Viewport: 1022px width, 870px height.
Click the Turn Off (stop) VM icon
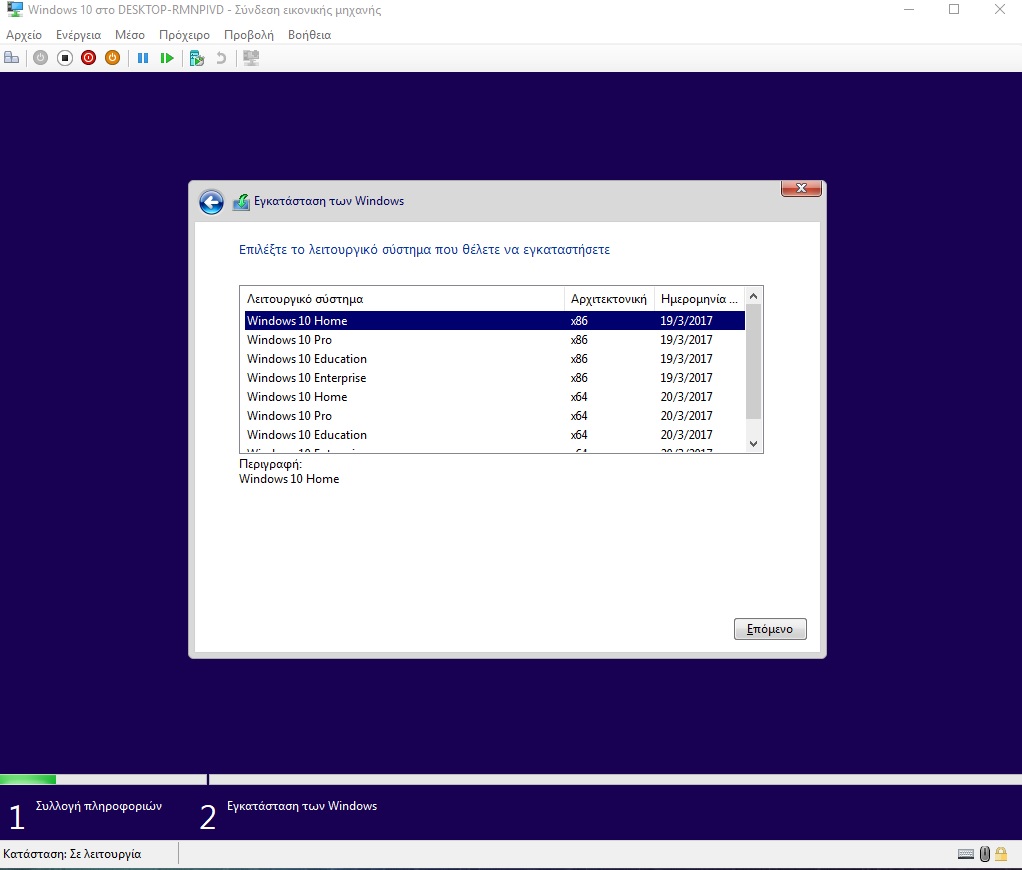[65, 58]
